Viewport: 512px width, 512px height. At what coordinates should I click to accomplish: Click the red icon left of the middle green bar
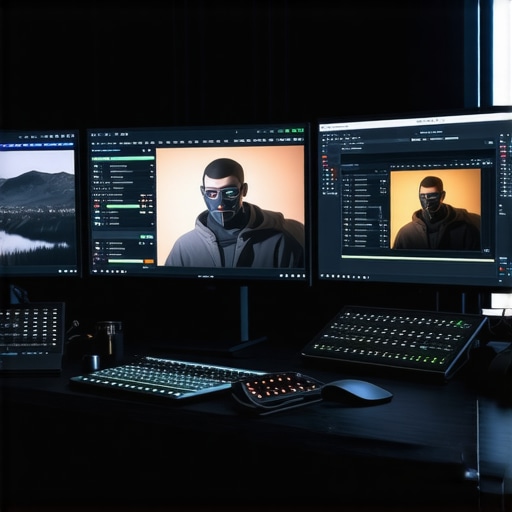click(x=97, y=207)
